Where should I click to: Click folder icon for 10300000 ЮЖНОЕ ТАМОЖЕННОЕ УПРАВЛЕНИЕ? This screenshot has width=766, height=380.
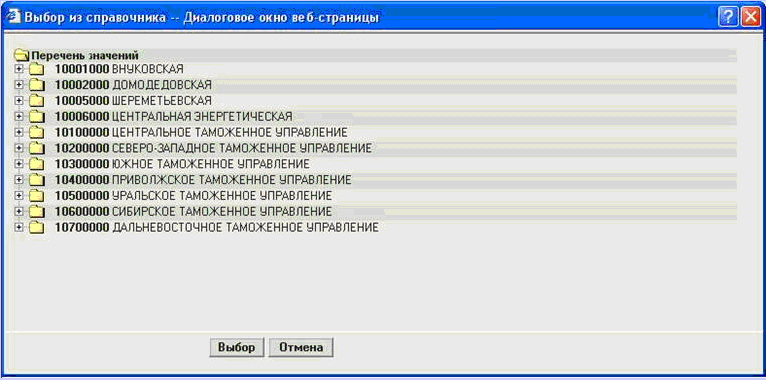point(37,164)
